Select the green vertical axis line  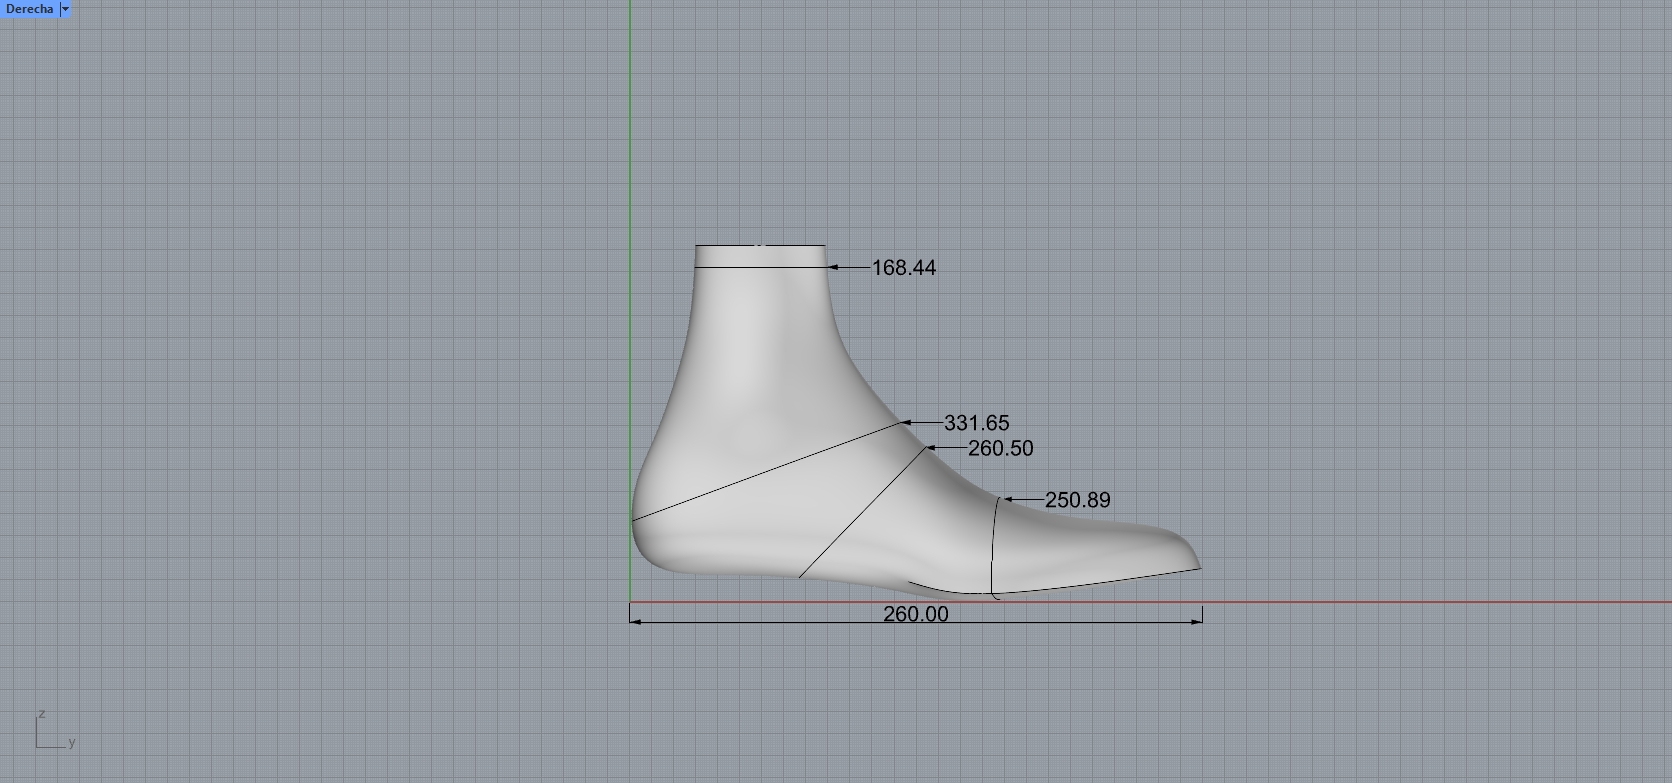[x=630, y=150]
